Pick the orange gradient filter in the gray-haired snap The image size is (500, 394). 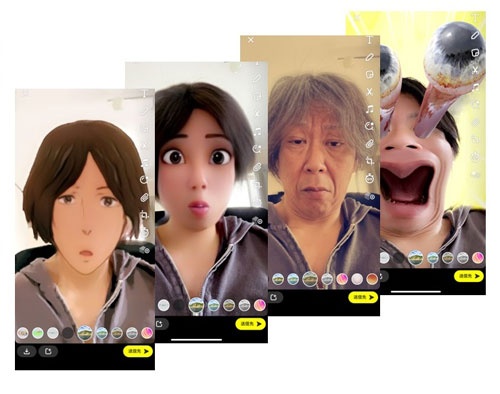pyautogui.click(x=372, y=279)
